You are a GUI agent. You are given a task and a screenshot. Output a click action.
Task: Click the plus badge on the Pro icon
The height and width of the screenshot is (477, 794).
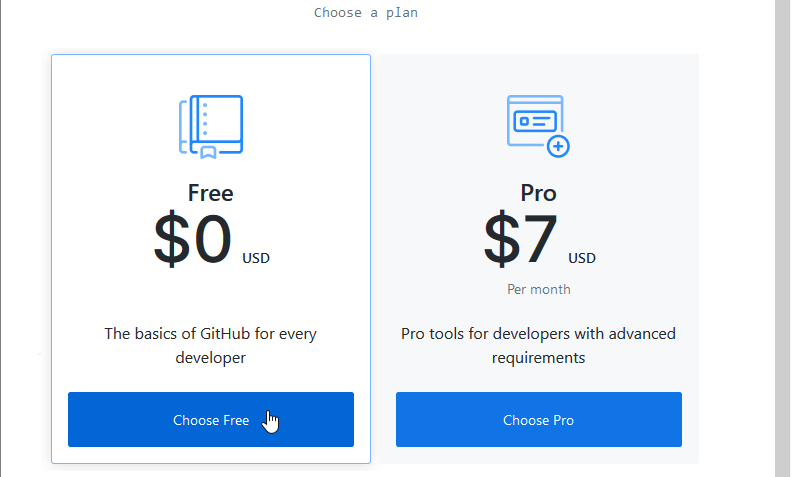point(558,146)
